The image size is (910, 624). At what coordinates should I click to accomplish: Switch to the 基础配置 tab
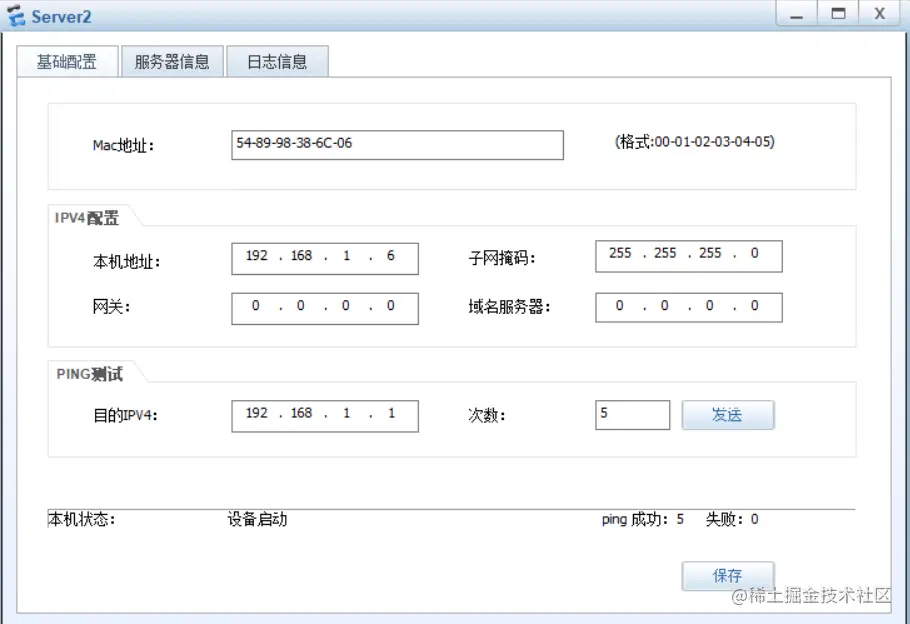pos(67,62)
